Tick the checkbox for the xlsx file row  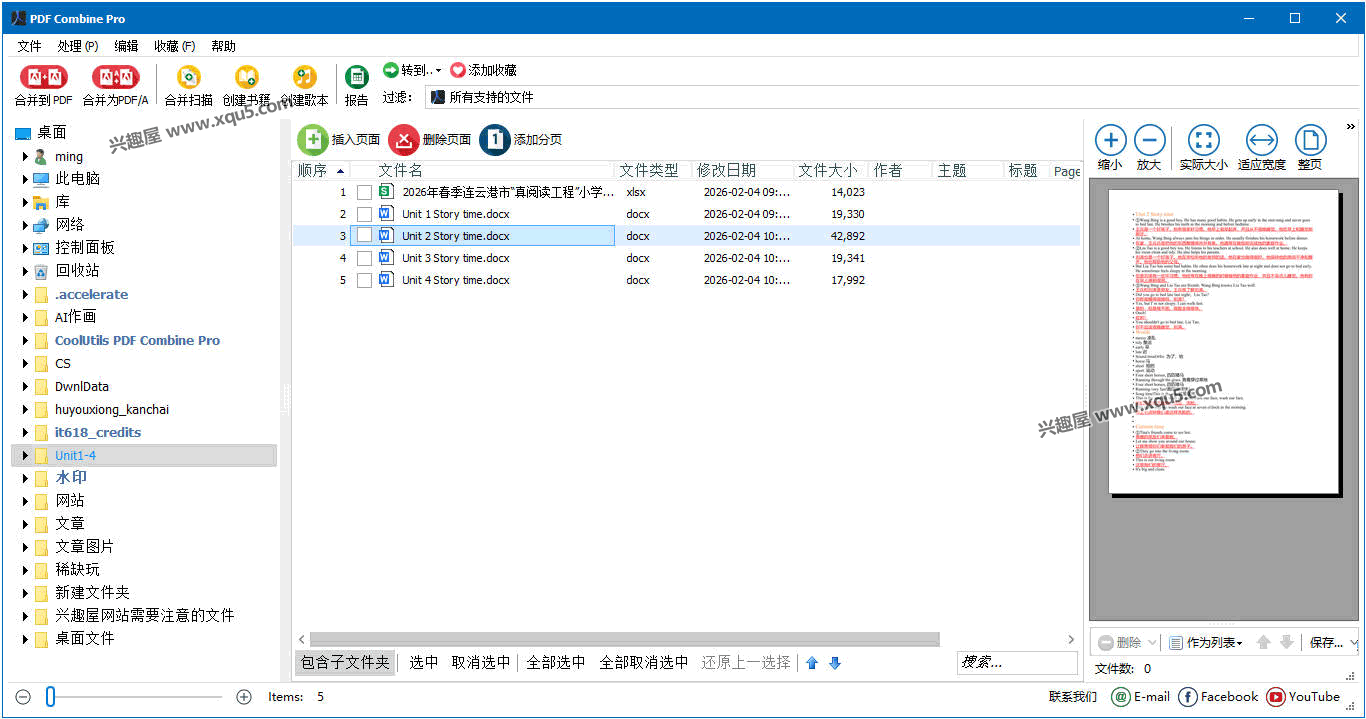point(364,192)
